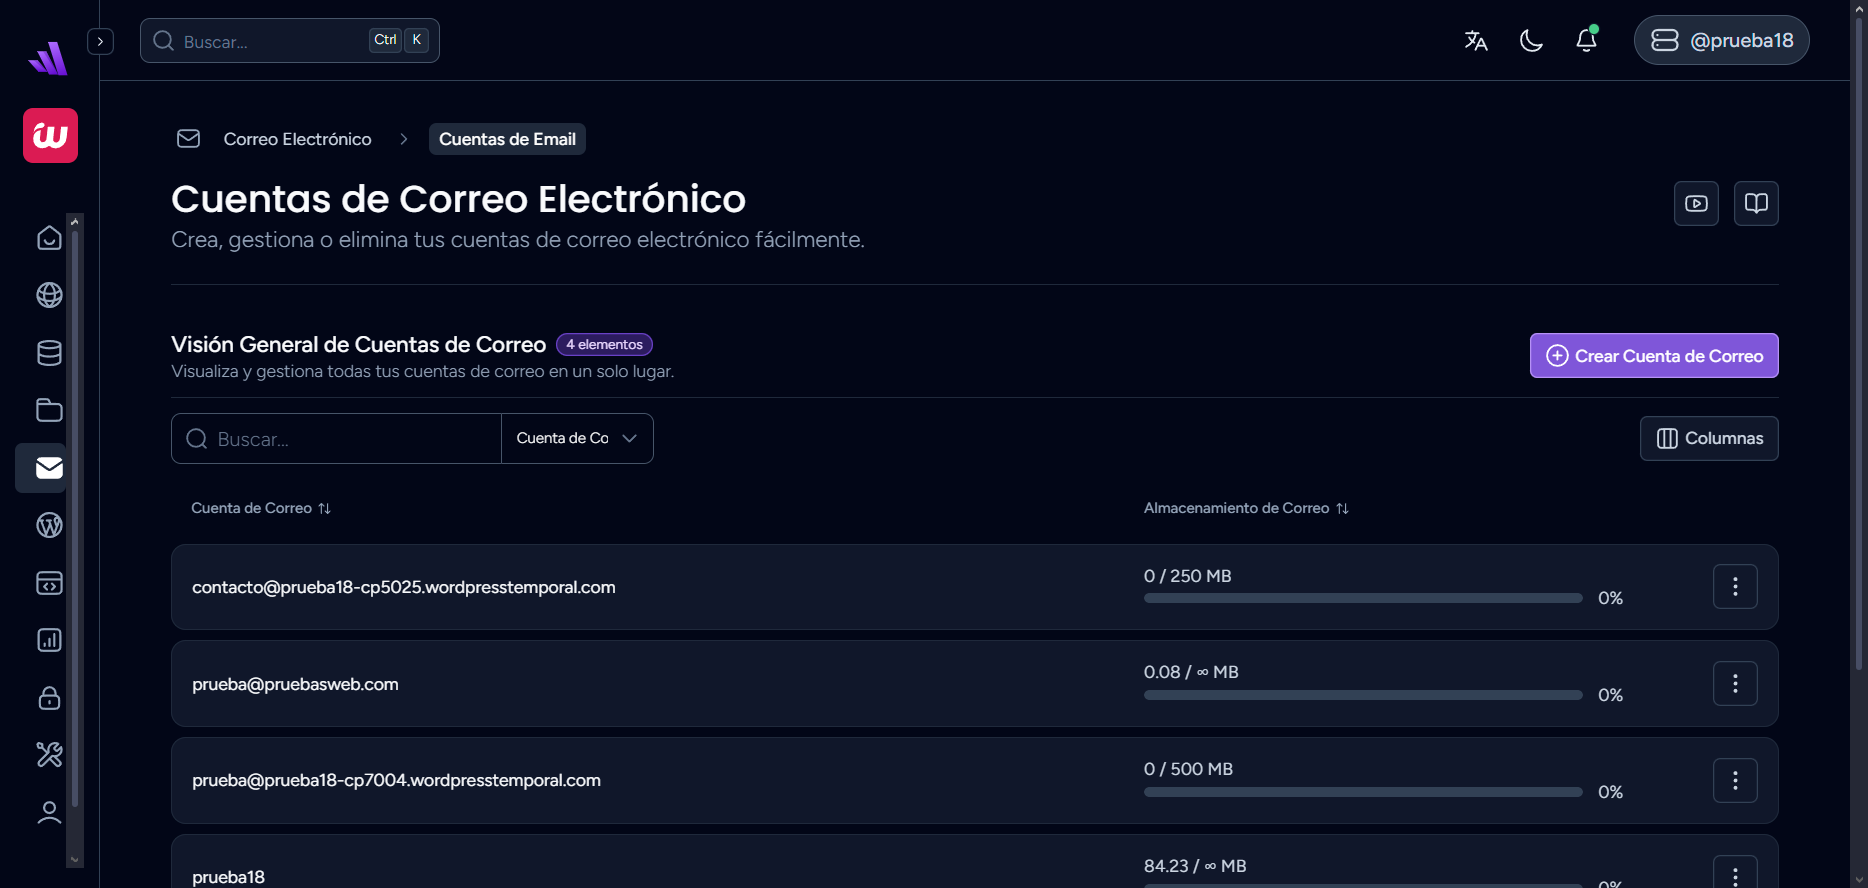Open the databases icon in sidebar
This screenshot has width=1868, height=888.
tap(49, 353)
